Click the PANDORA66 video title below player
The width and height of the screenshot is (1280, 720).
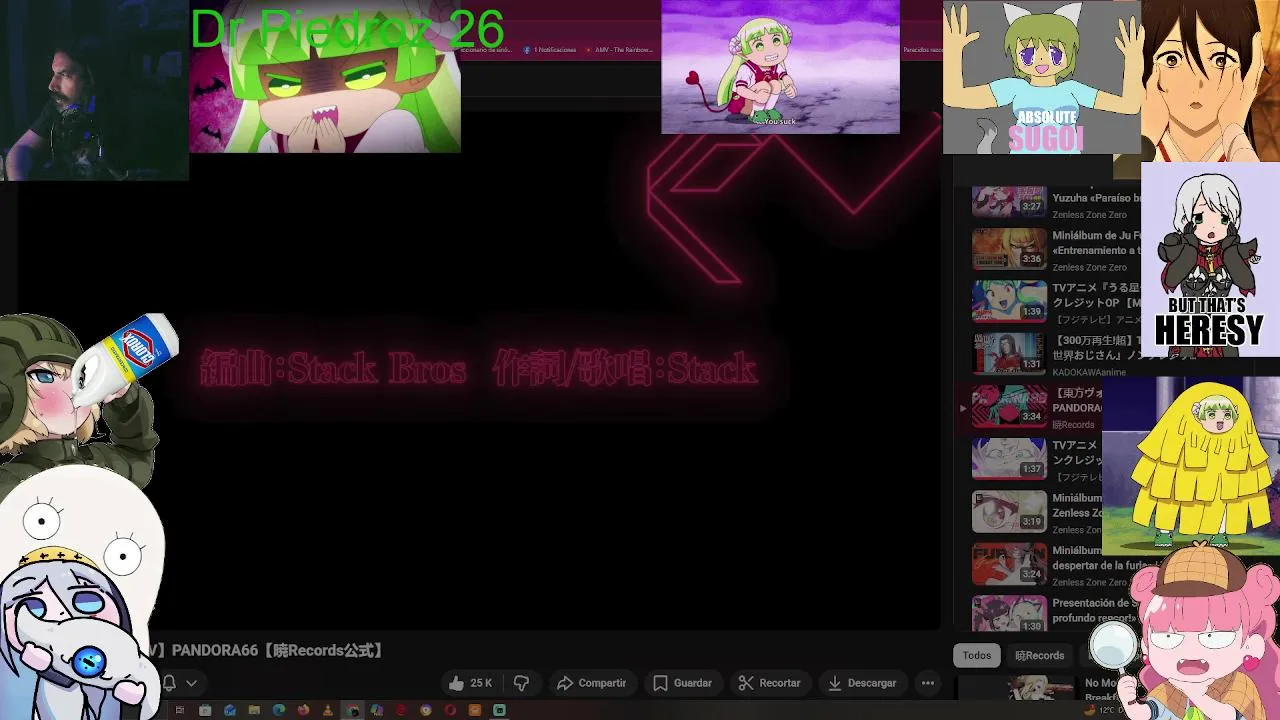(x=267, y=650)
